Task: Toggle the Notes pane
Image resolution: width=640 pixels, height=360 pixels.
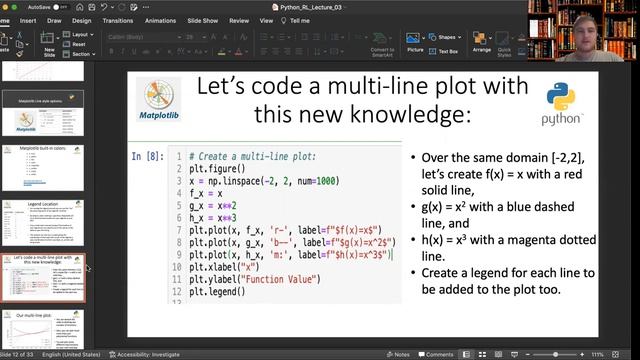Action: (x=398, y=354)
